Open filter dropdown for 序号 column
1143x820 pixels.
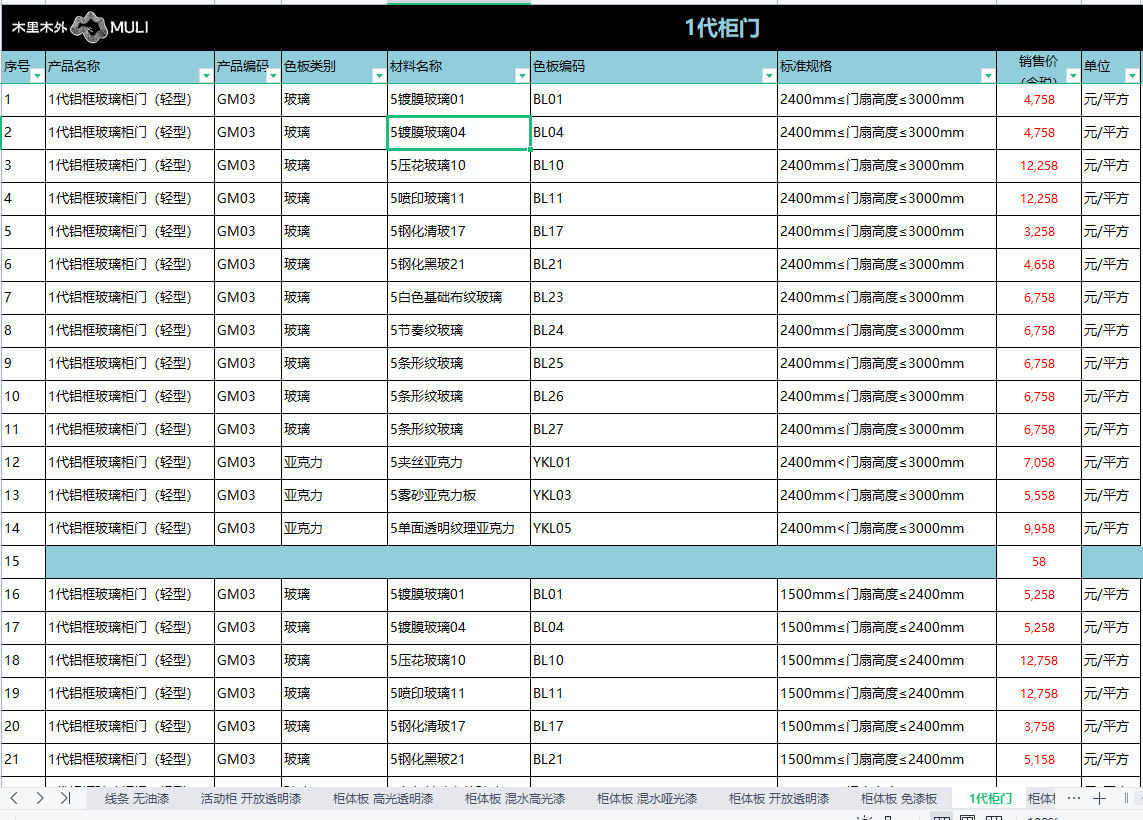(37, 75)
